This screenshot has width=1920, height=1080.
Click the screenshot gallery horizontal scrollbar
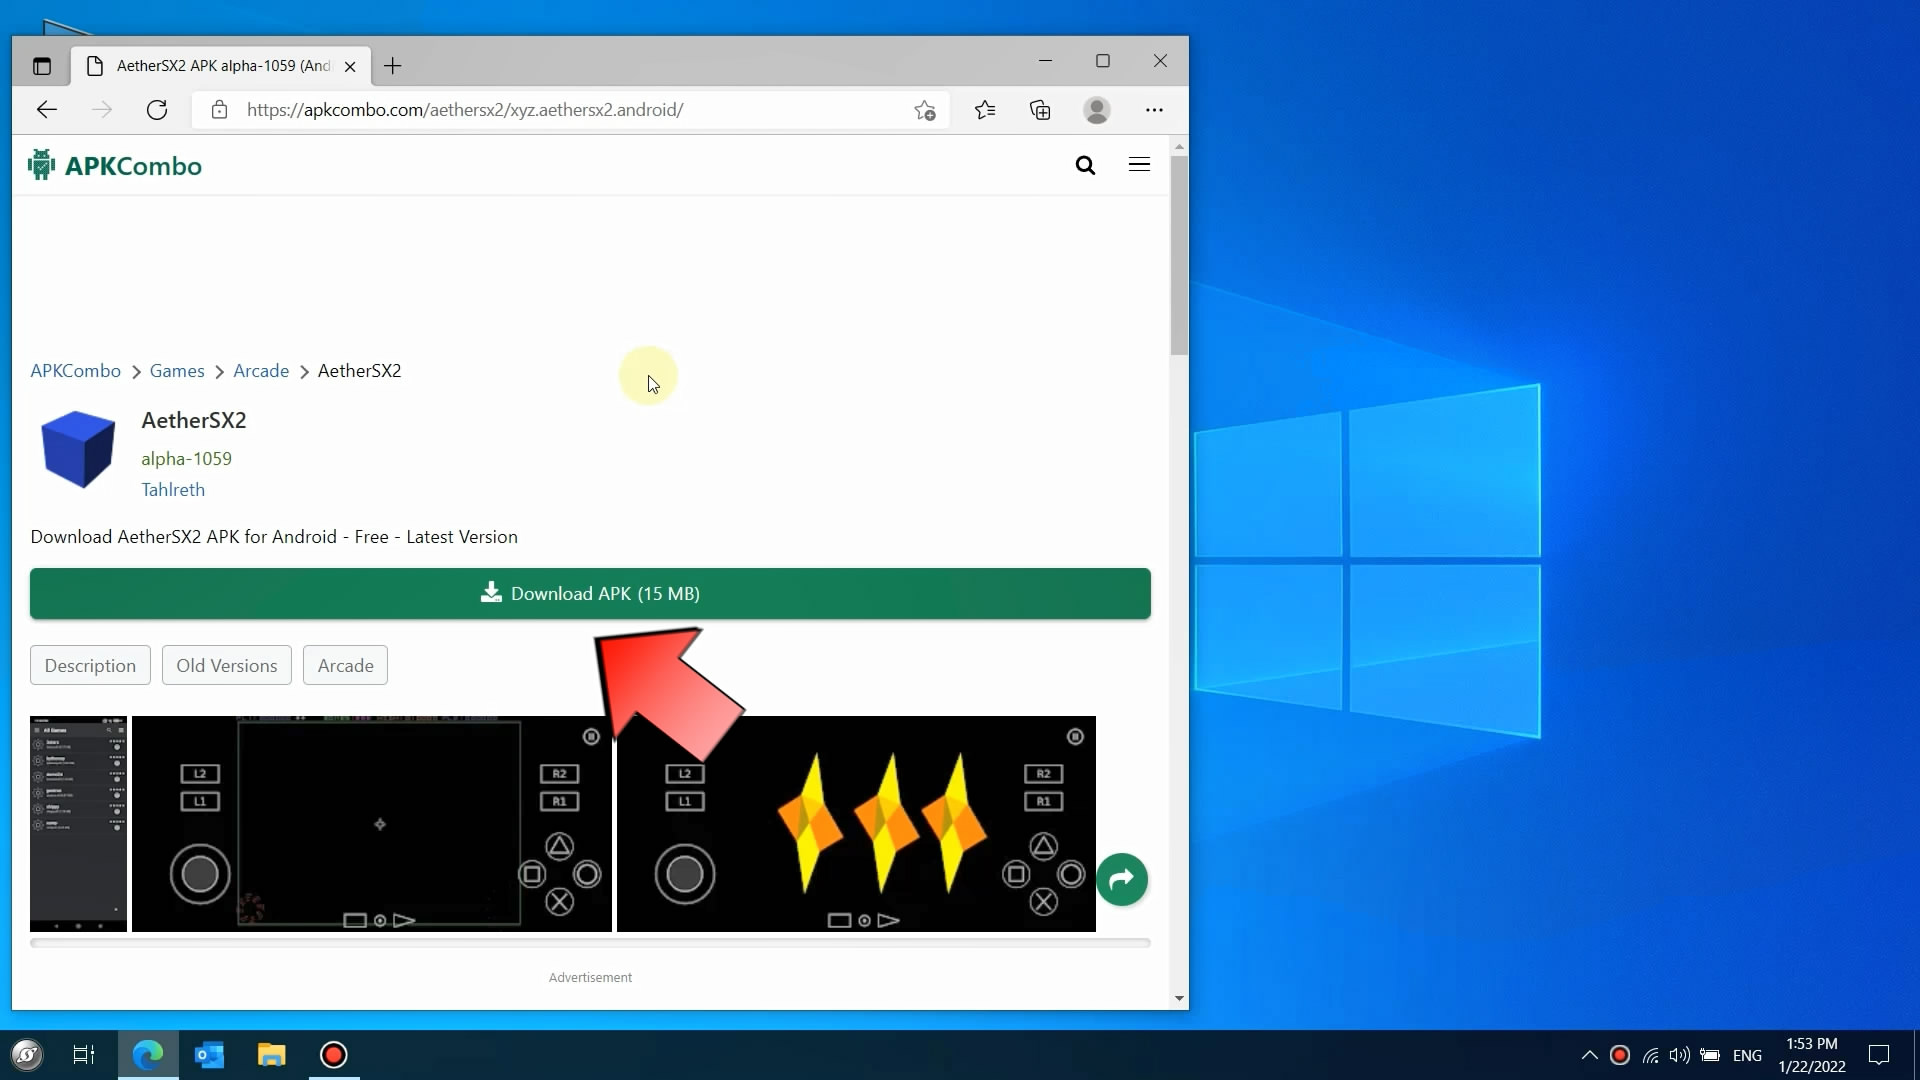[590, 942]
